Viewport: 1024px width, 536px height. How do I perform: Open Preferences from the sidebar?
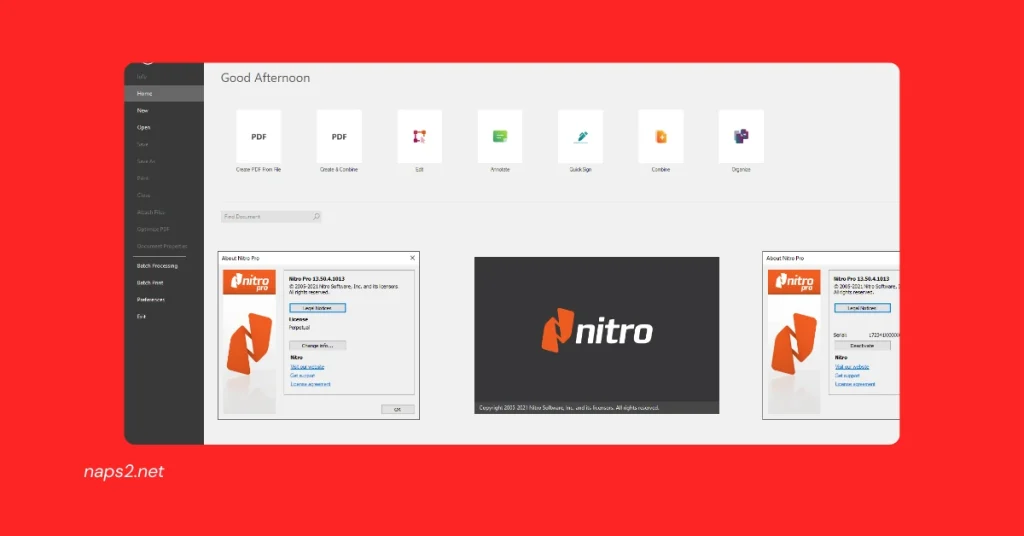151,299
